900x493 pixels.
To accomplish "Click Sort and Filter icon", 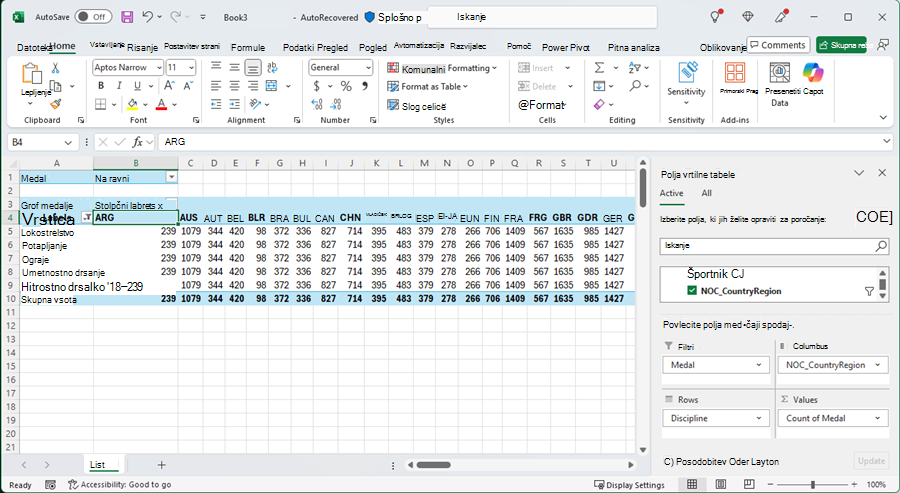I will point(634,68).
